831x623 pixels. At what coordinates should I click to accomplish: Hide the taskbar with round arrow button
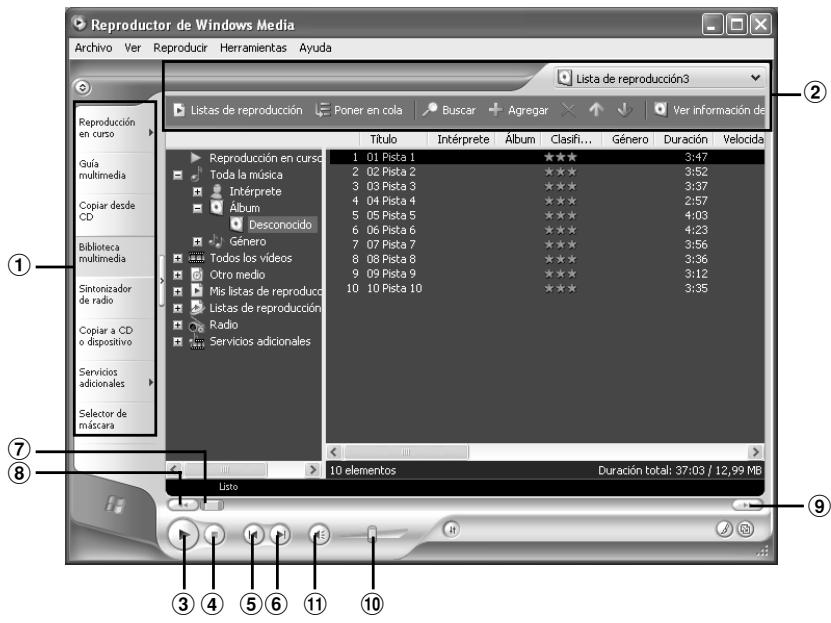[x=83, y=87]
